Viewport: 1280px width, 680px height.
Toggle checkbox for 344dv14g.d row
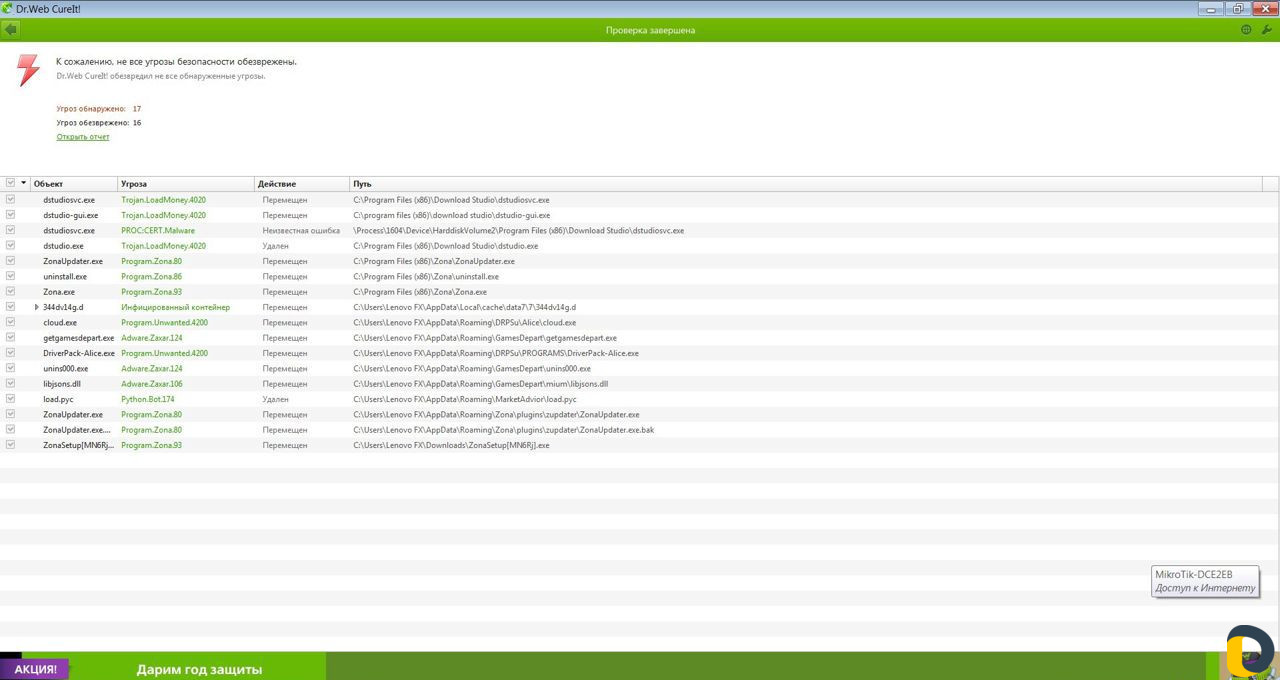10,307
